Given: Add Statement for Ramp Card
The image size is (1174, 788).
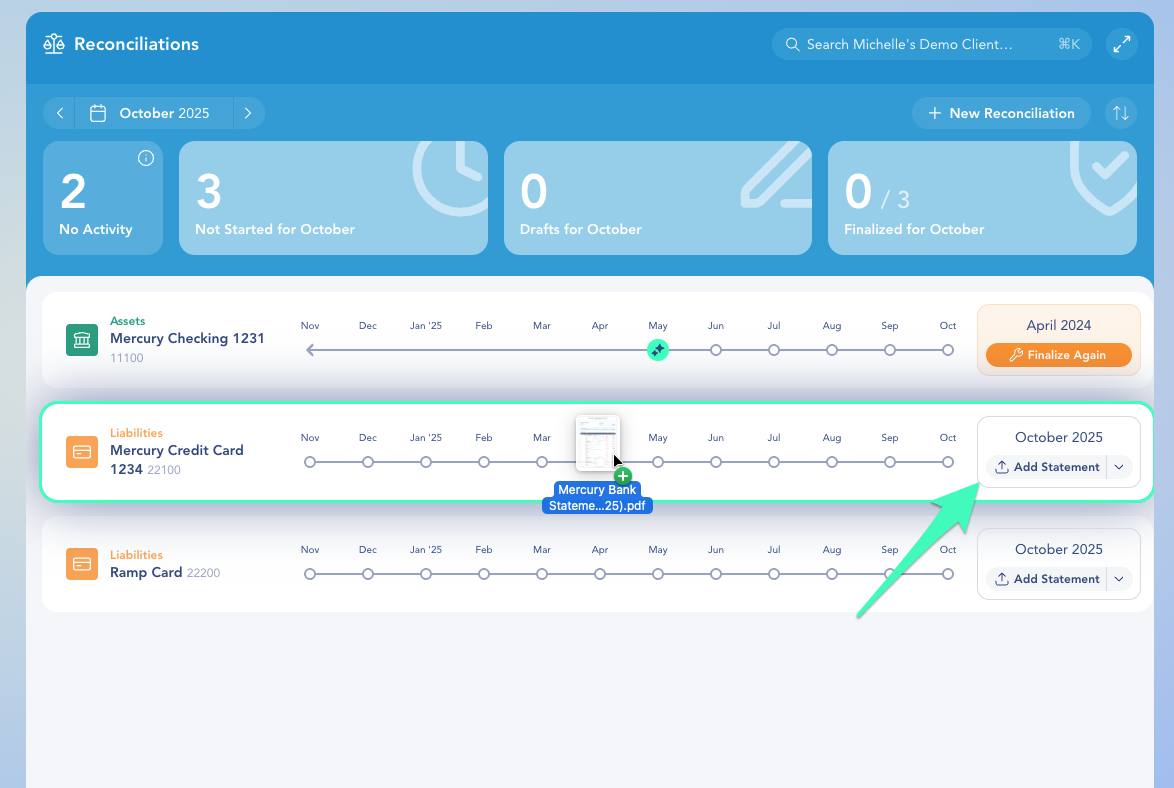Looking at the screenshot, I should coord(1047,579).
